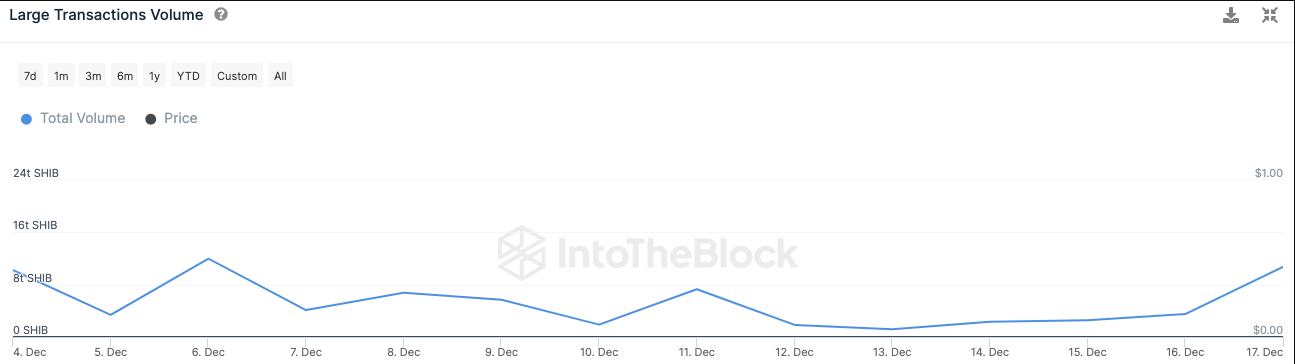The width and height of the screenshot is (1295, 364).
Task: Select the 7d time range
Action: point(30,76)
